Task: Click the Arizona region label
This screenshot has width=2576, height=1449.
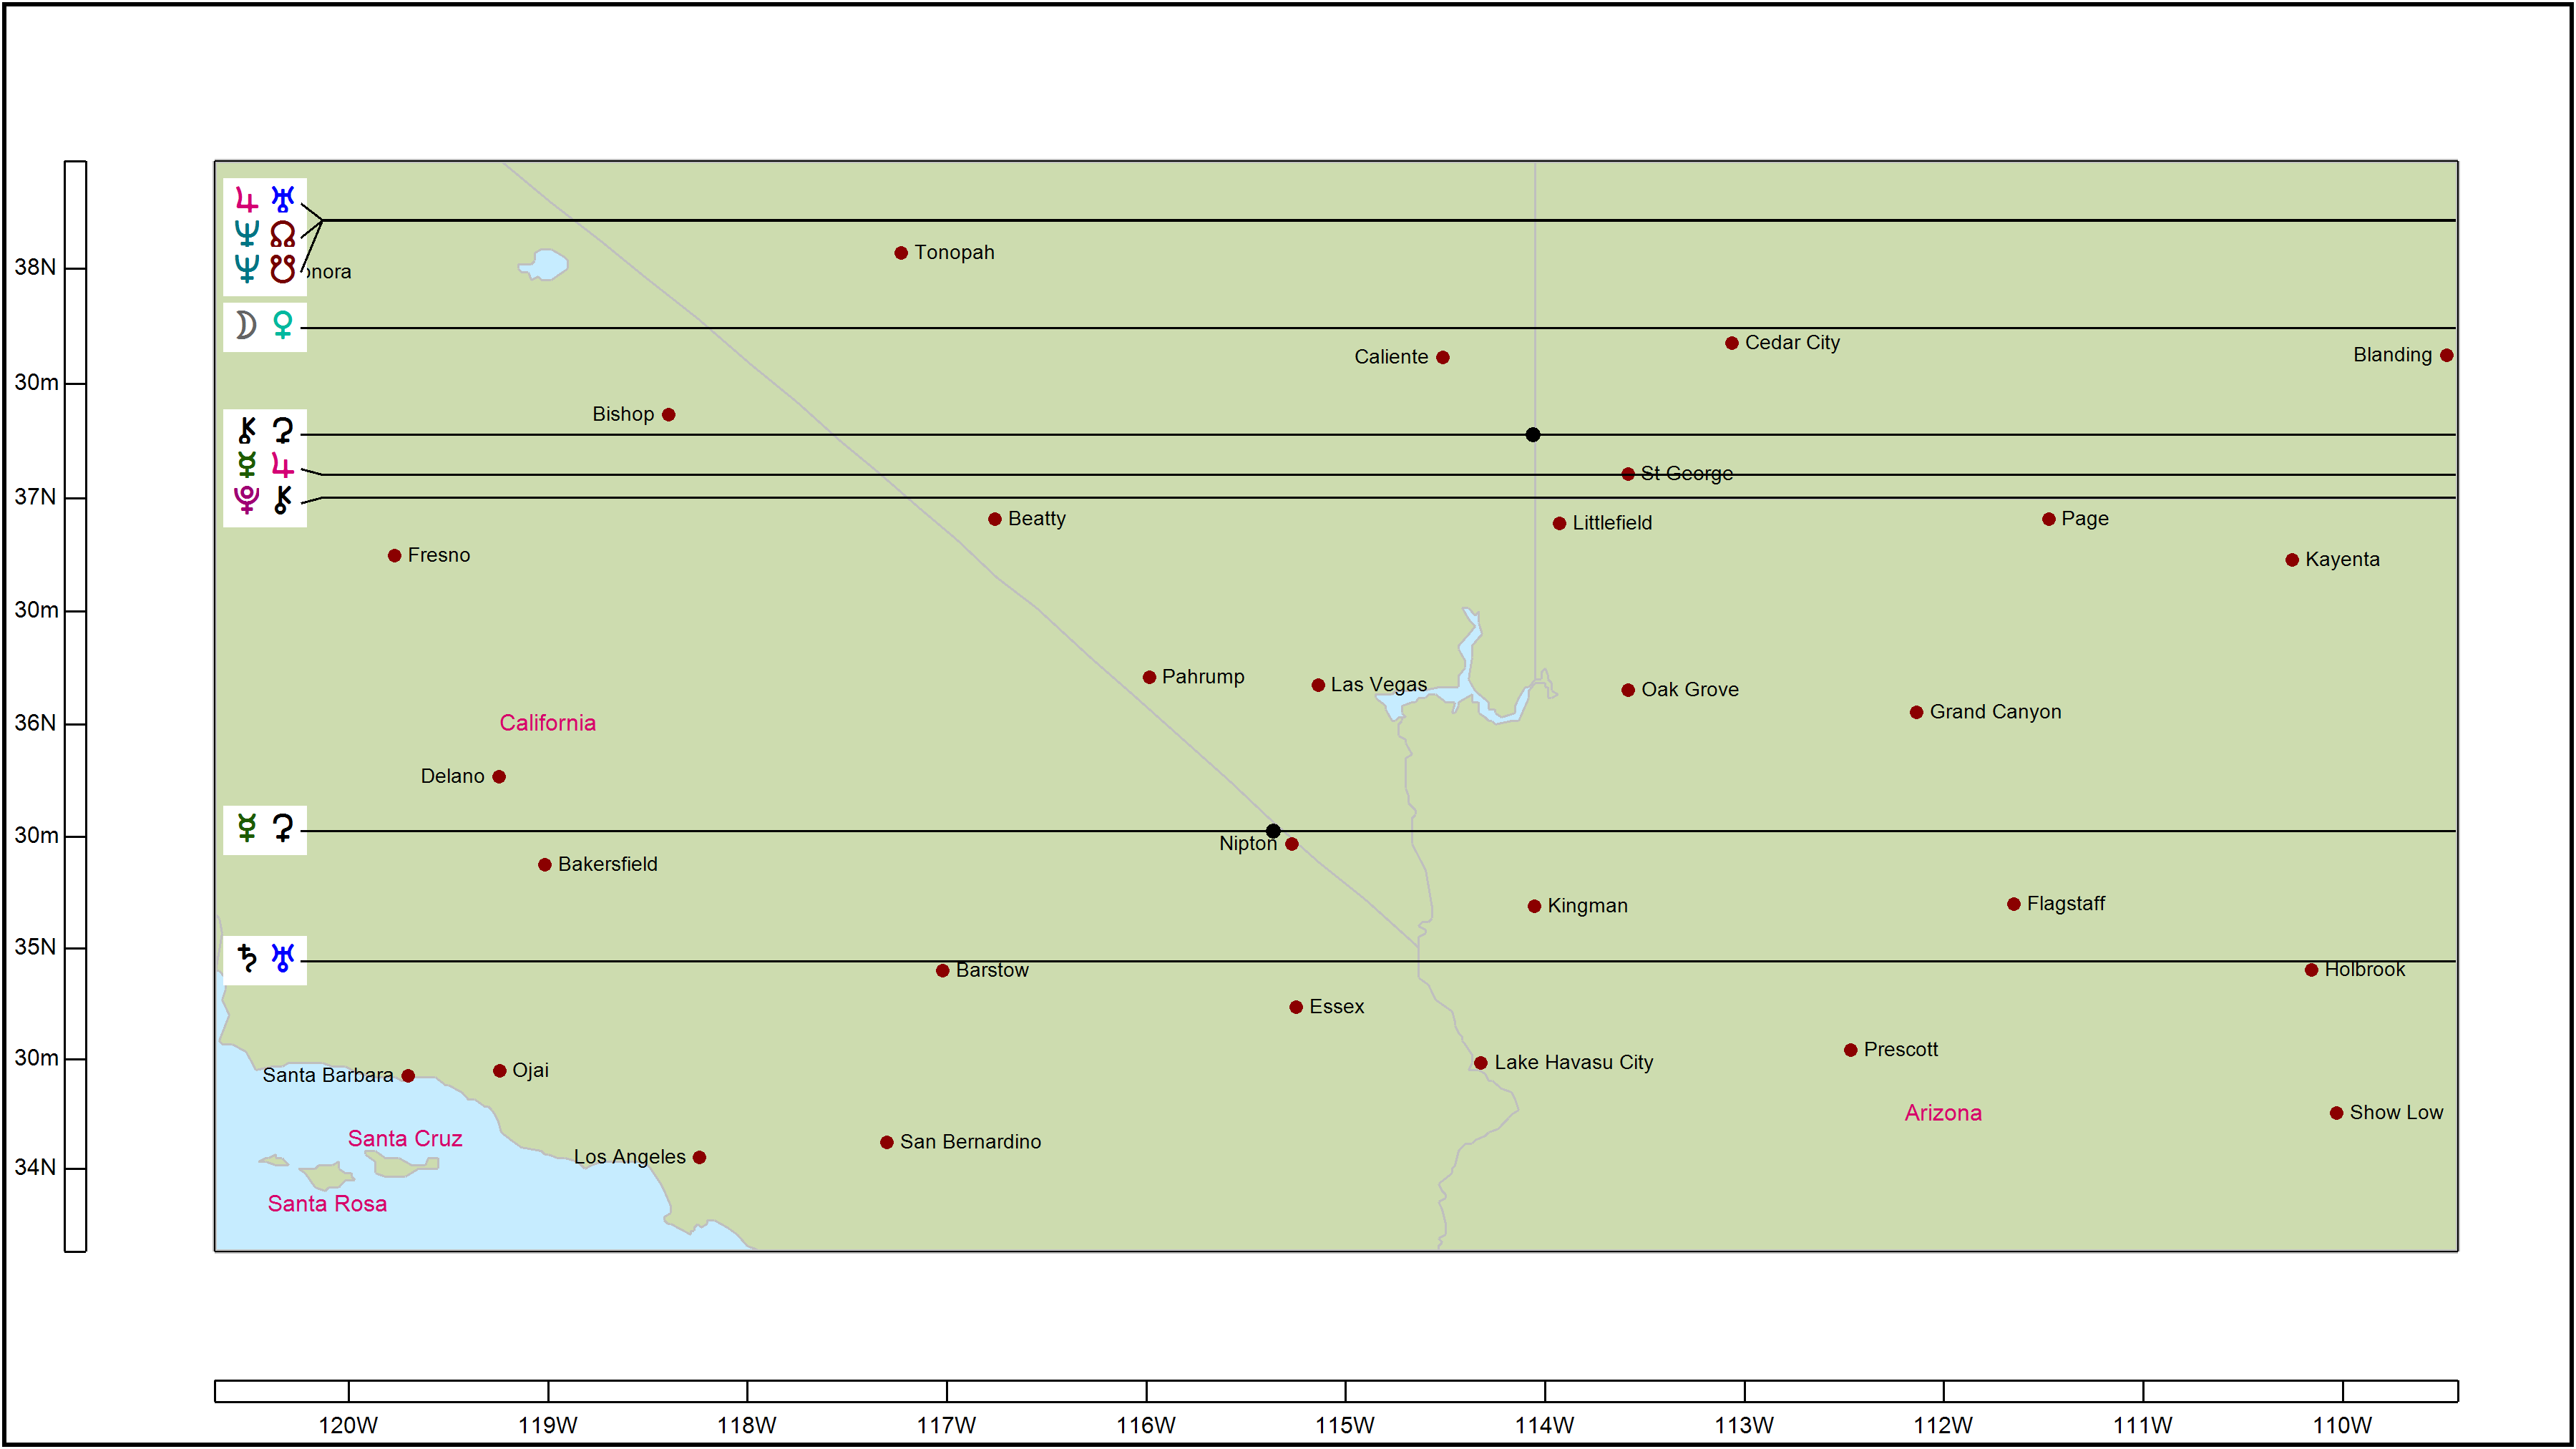Action: point(1943,1113)
